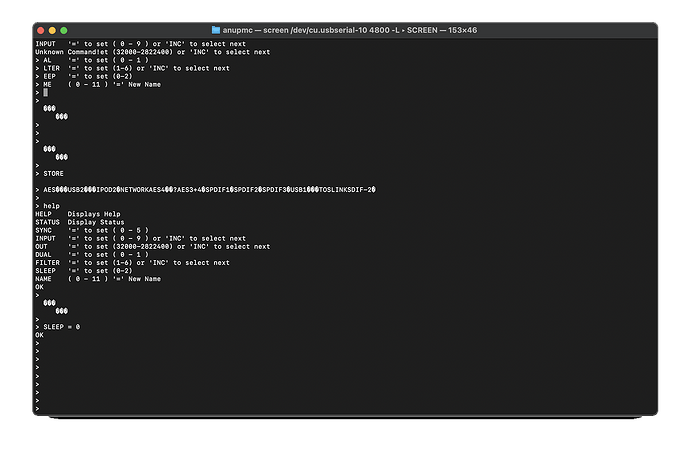Close the terminal window with the red button
Viewport: 690px width, 457px height.
pos(40,30)
